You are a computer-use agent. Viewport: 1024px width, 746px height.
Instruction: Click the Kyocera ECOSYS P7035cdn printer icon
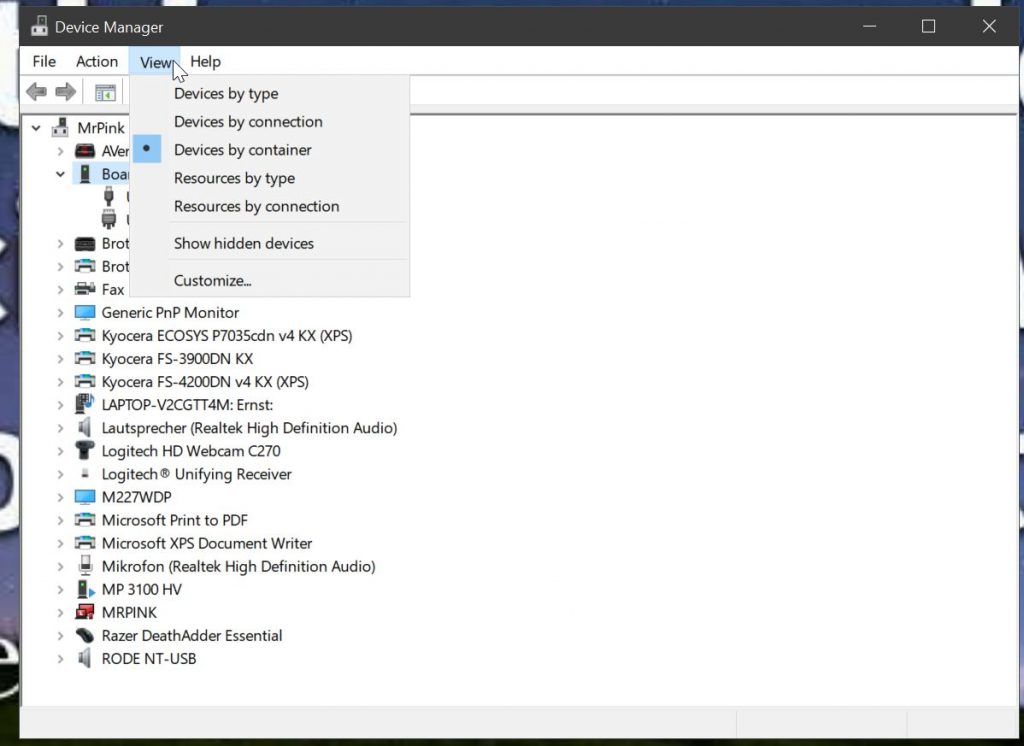85,335
